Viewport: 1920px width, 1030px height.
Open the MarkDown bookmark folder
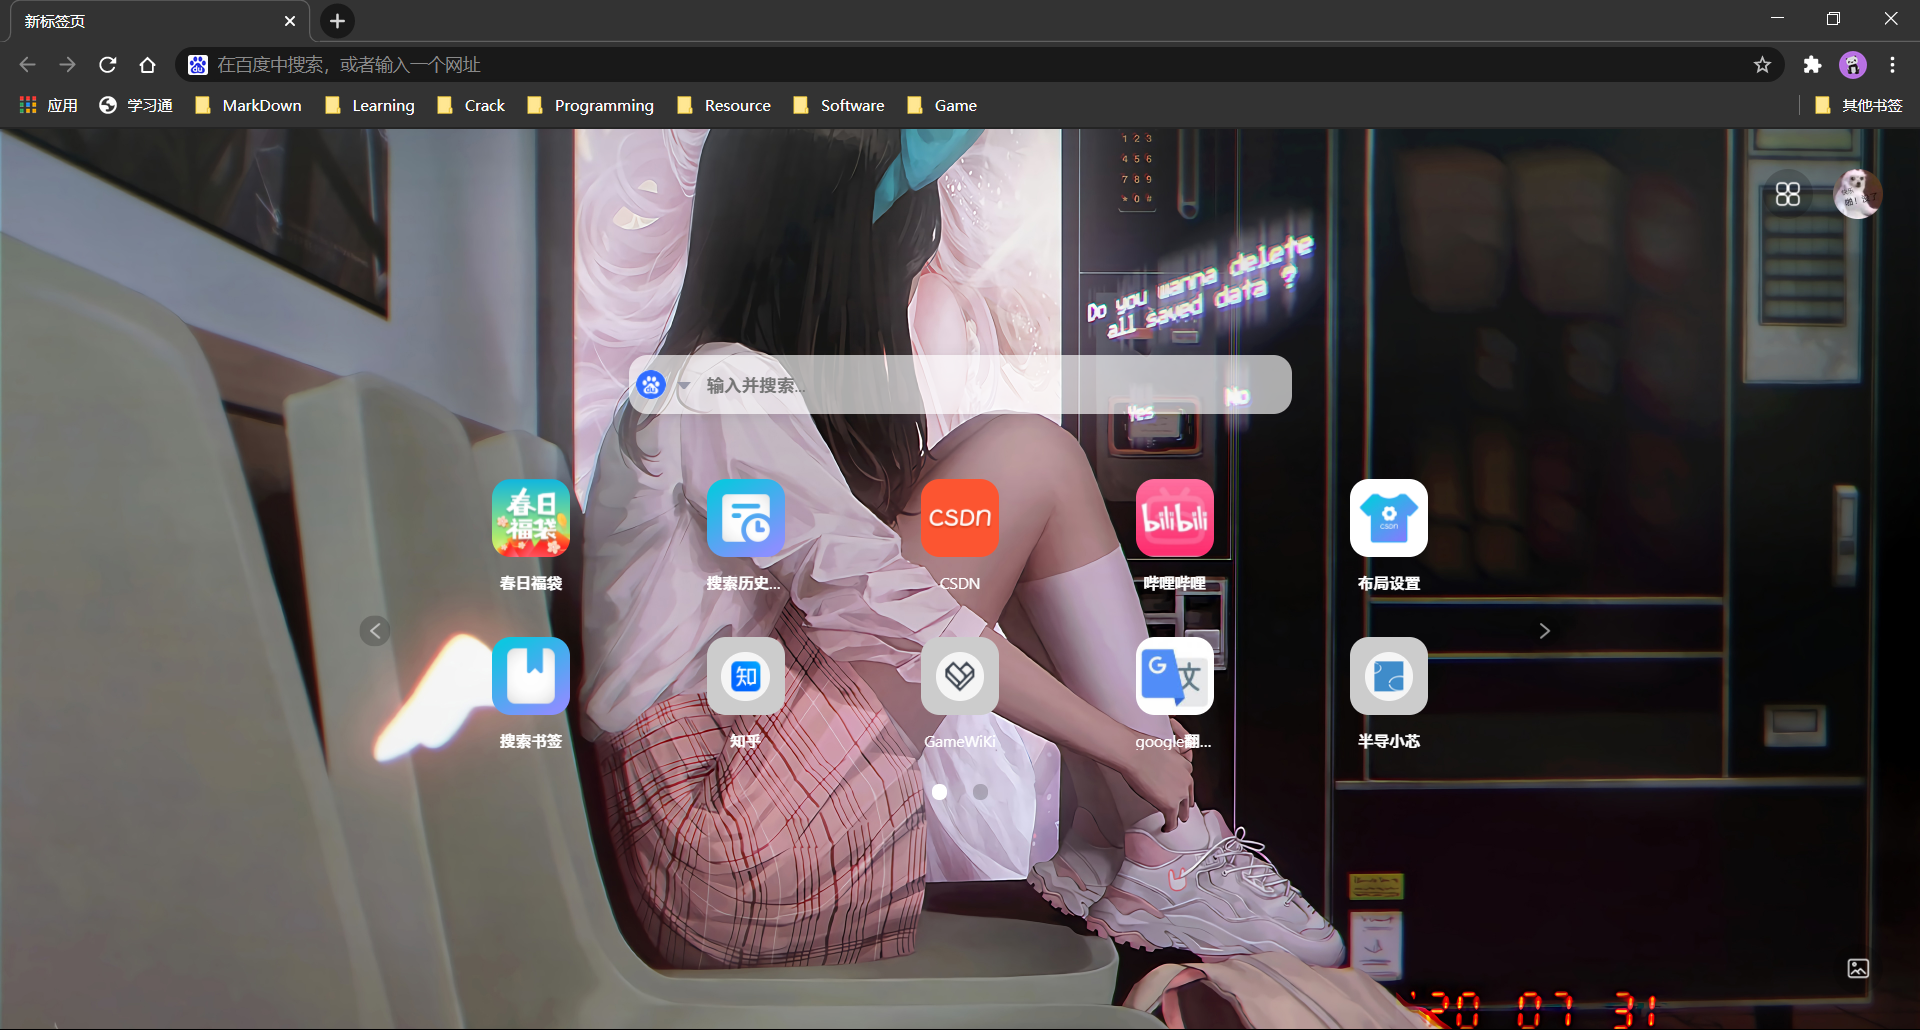[x=248, y=105]
